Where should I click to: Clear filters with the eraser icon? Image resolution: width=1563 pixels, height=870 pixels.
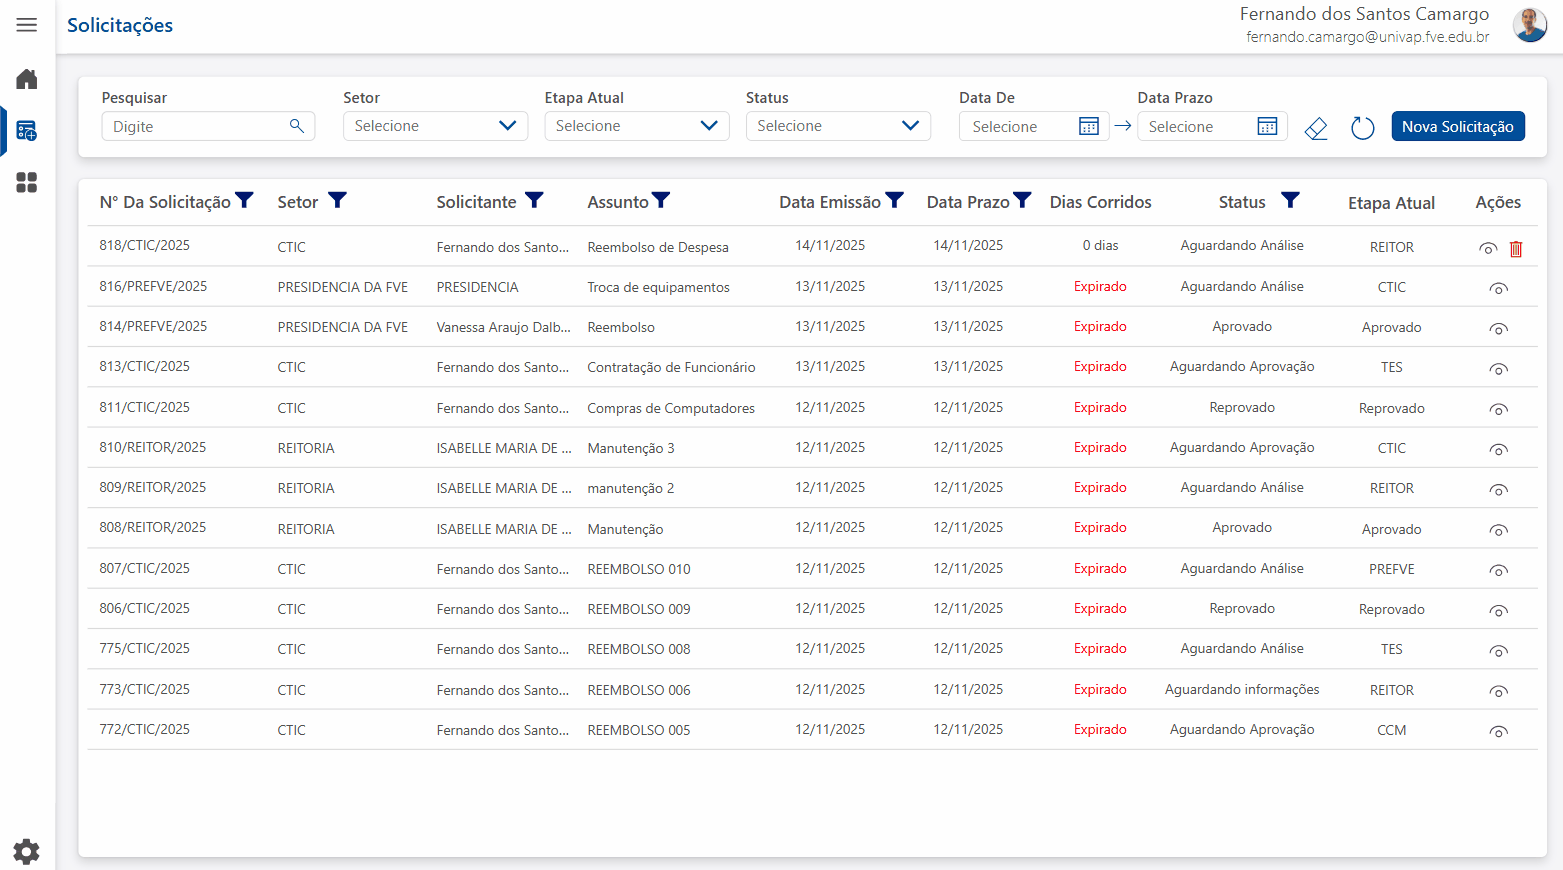point(1316,128)
